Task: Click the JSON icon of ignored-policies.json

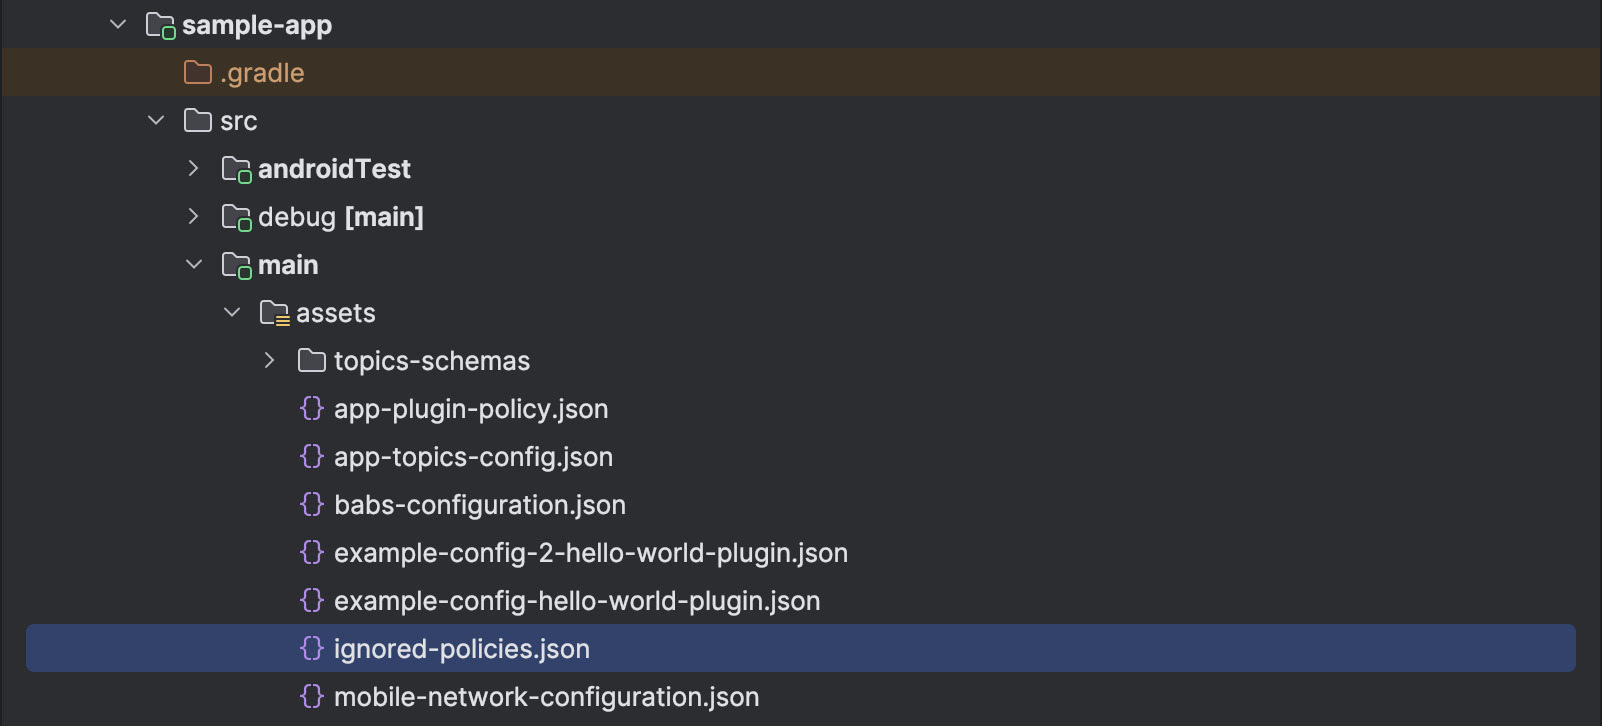Action: (x=312, y=649)
